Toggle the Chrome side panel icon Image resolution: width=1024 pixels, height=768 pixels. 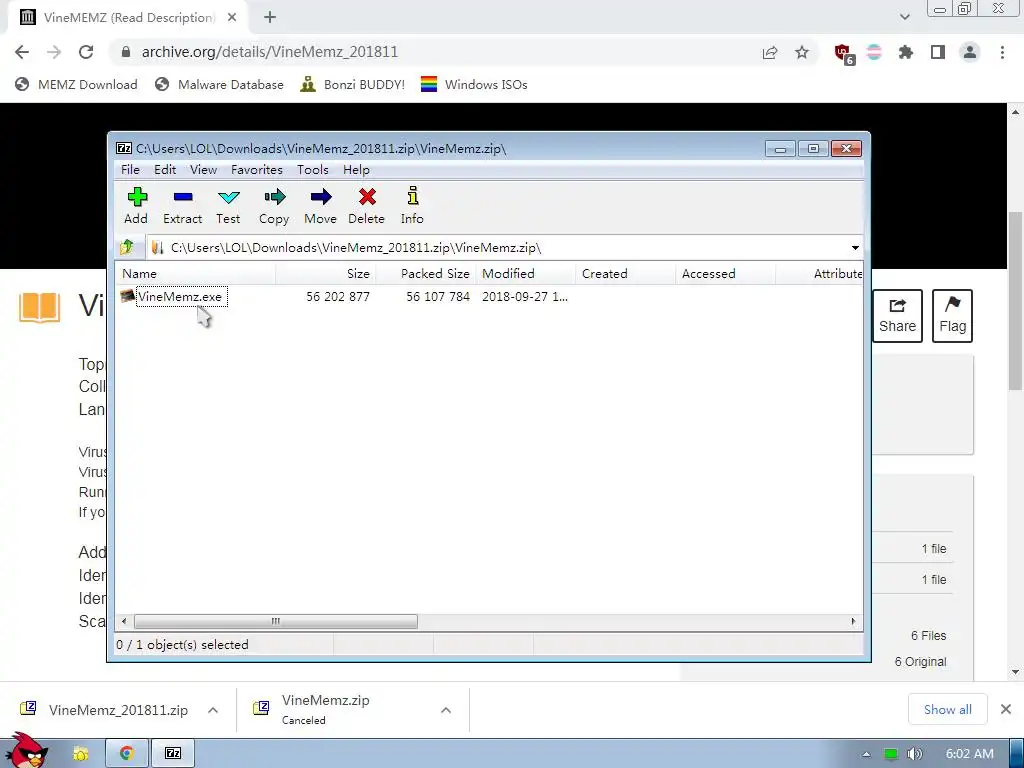point(938,52)
